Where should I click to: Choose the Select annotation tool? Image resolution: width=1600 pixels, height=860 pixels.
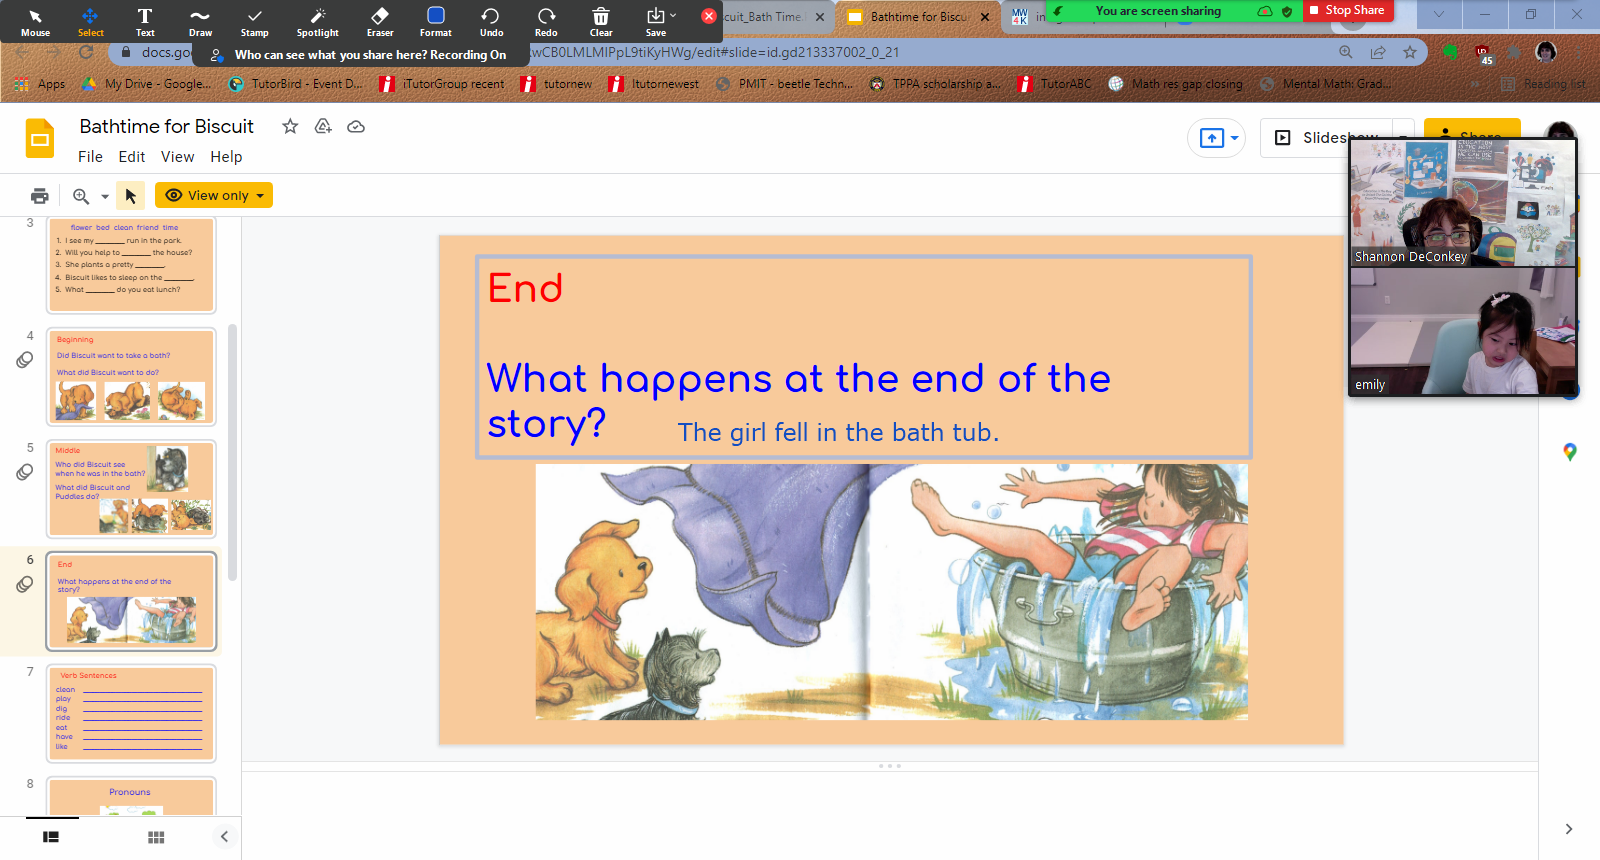[91, 21]
